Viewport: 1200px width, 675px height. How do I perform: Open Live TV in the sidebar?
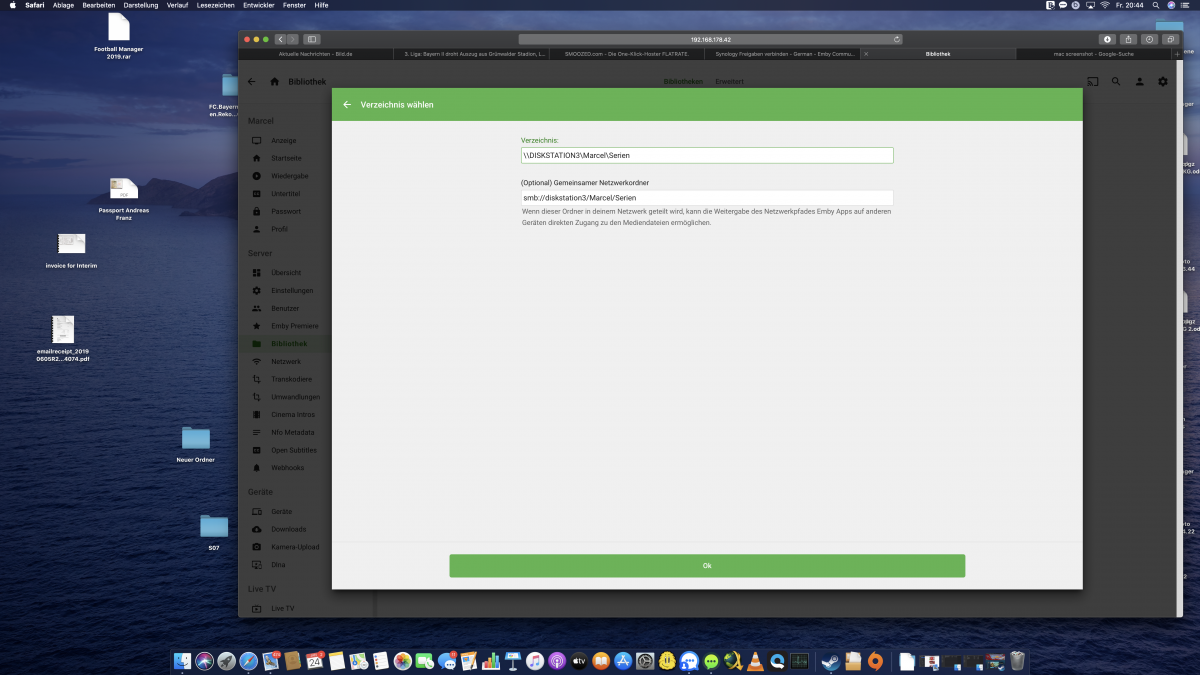[x=282, y=608]
